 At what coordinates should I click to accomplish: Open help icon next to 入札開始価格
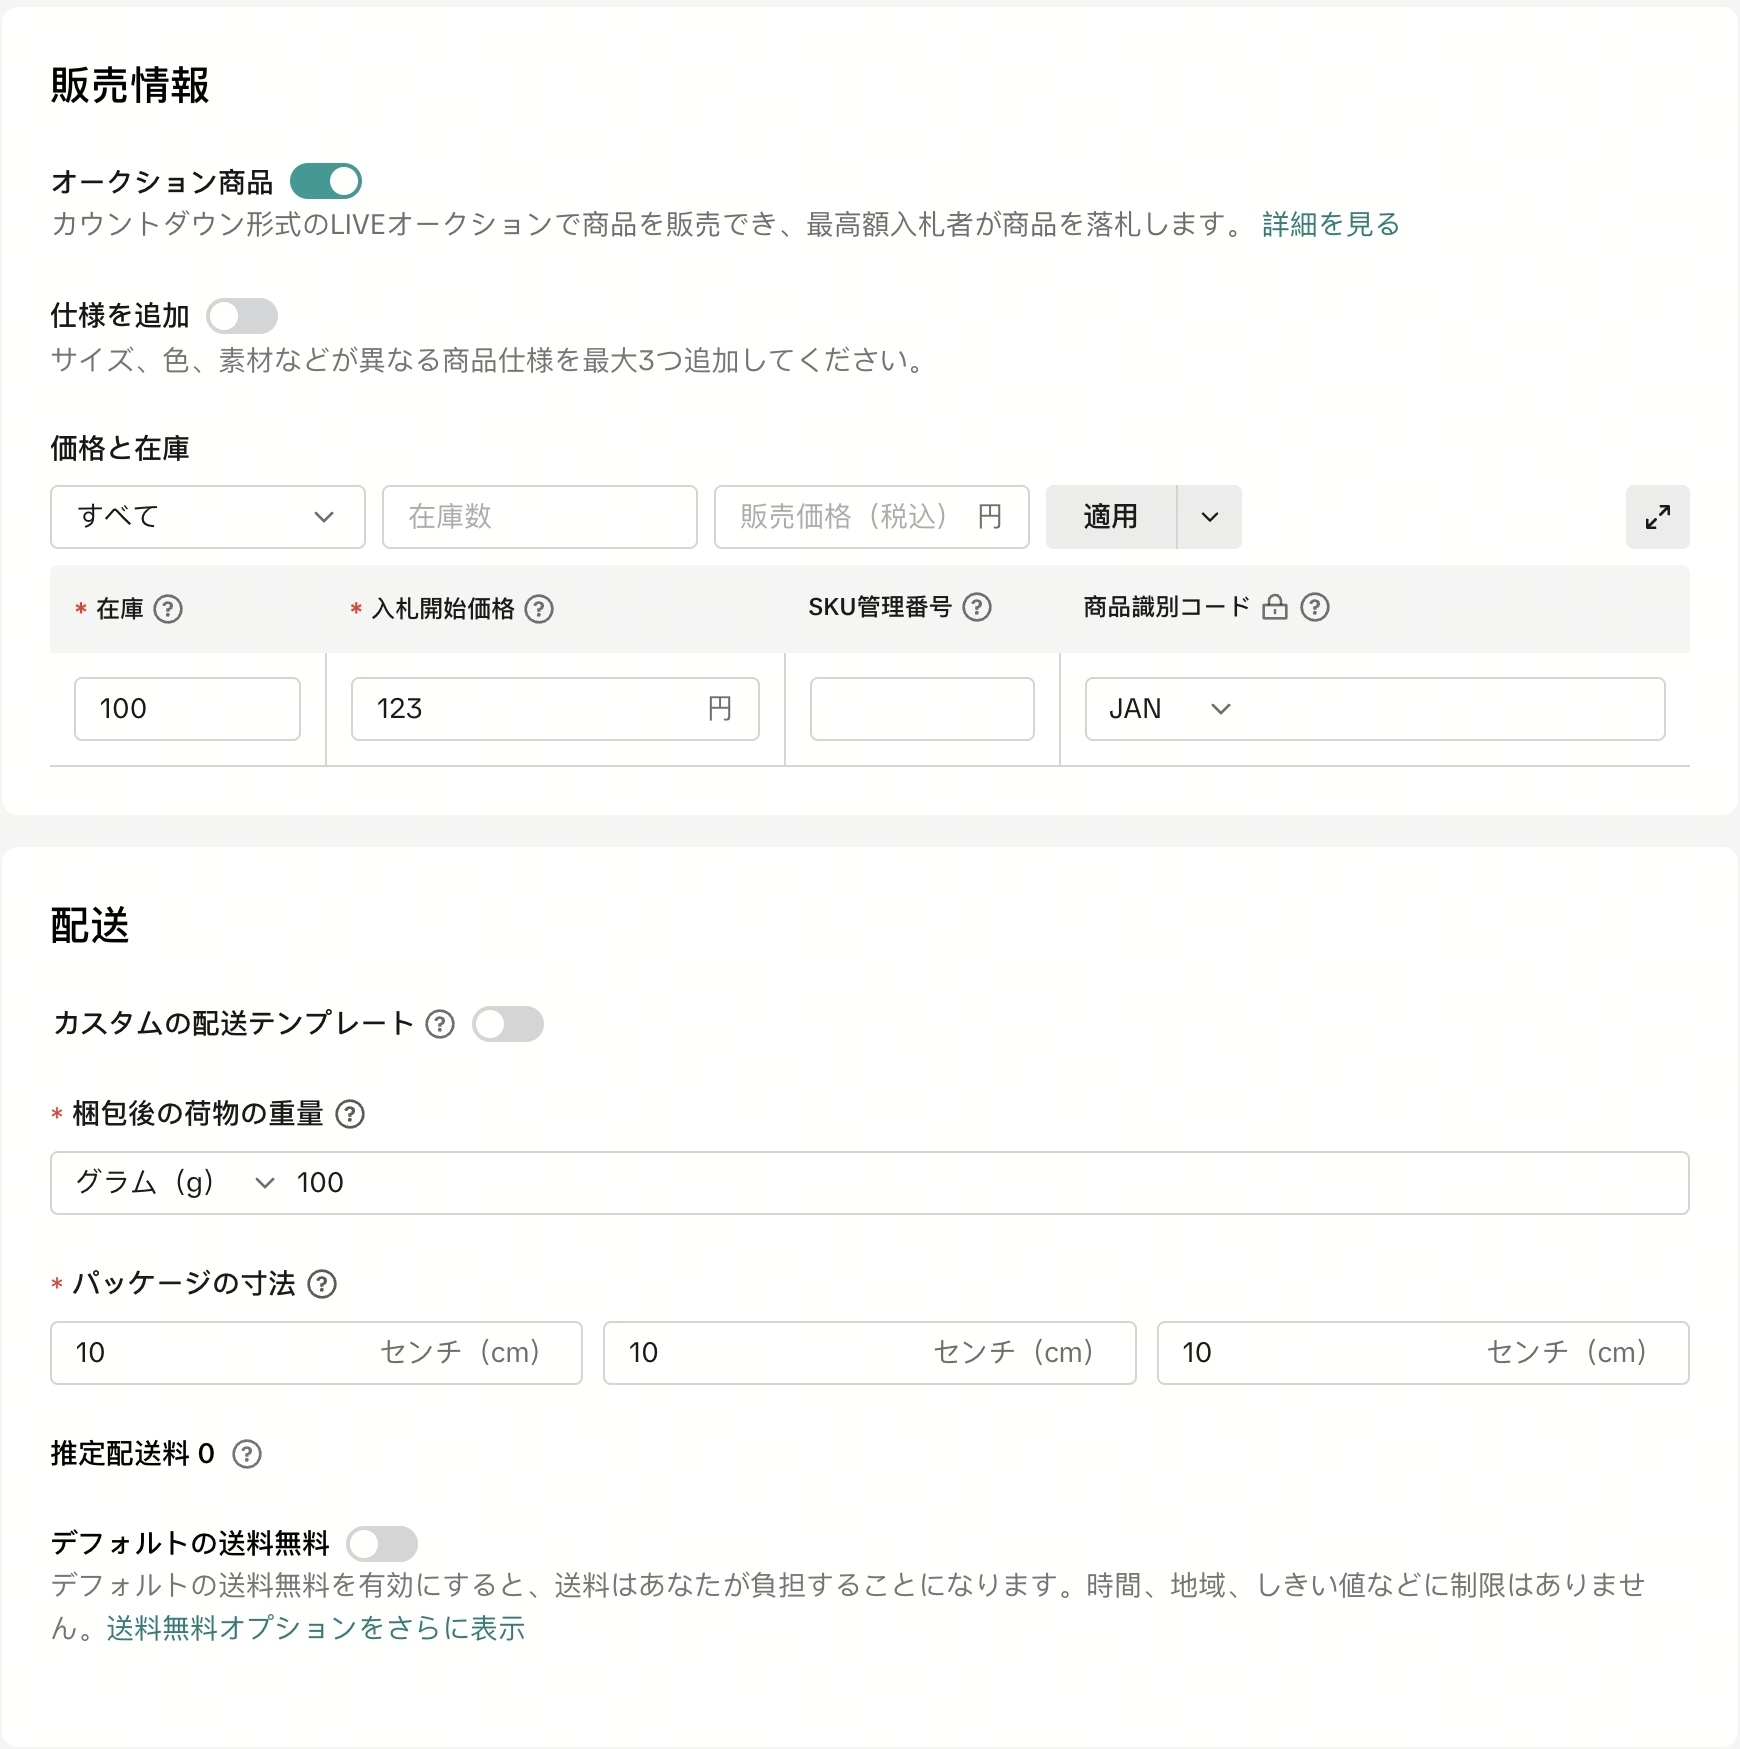pos(539,608)
